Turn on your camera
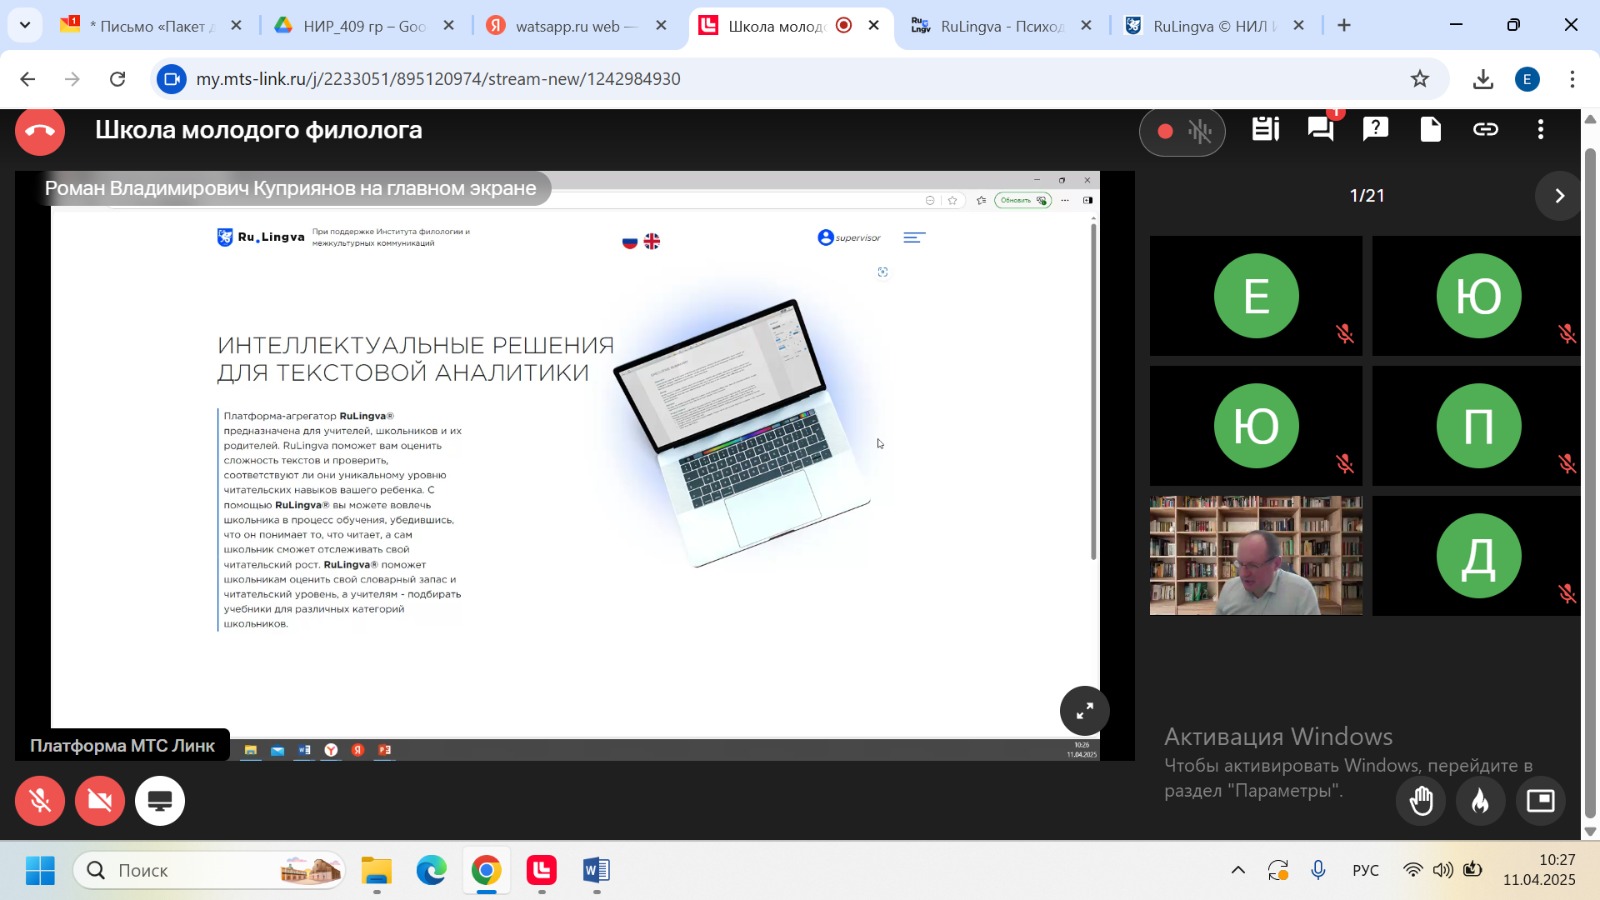This screenshot has height=900, width=1600. point(100,801)
